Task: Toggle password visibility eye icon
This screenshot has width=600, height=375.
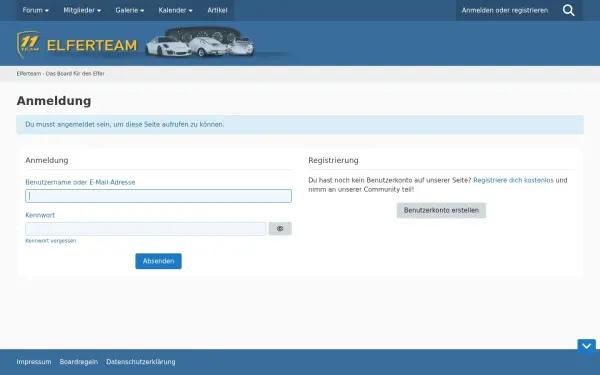Action: (x=280, y=229)
